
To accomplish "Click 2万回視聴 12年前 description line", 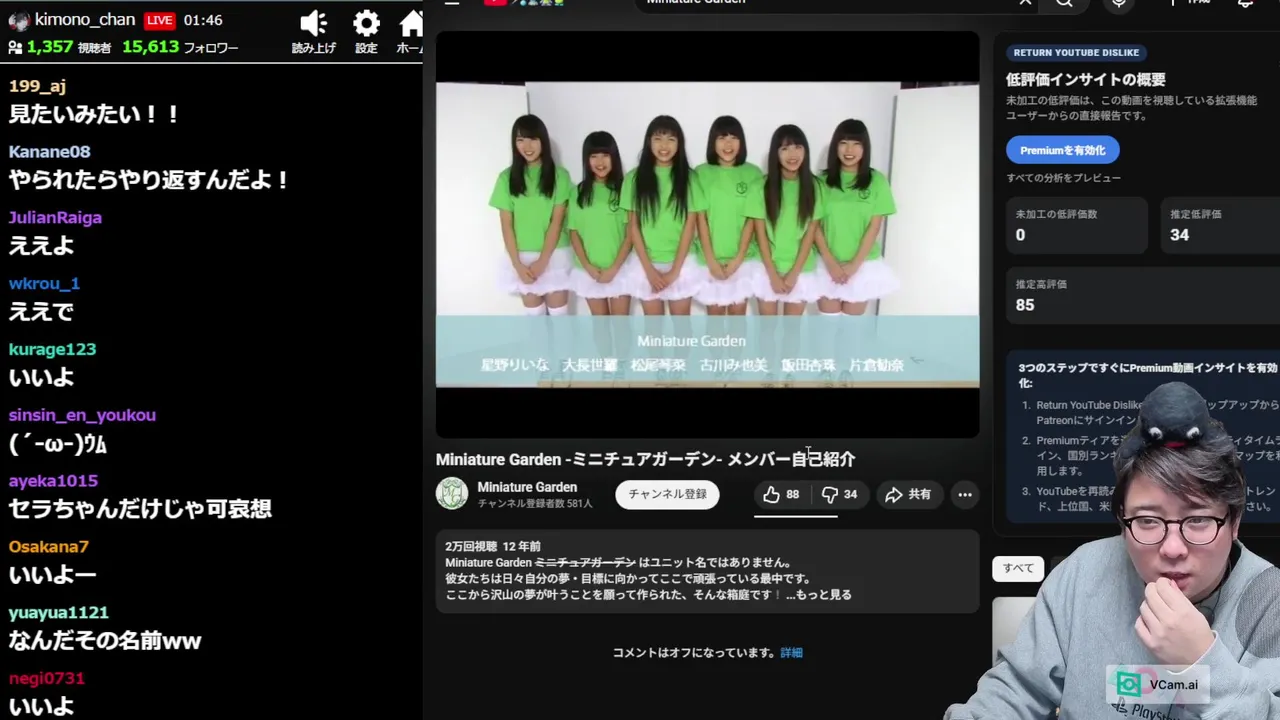I will click(493, 547).
